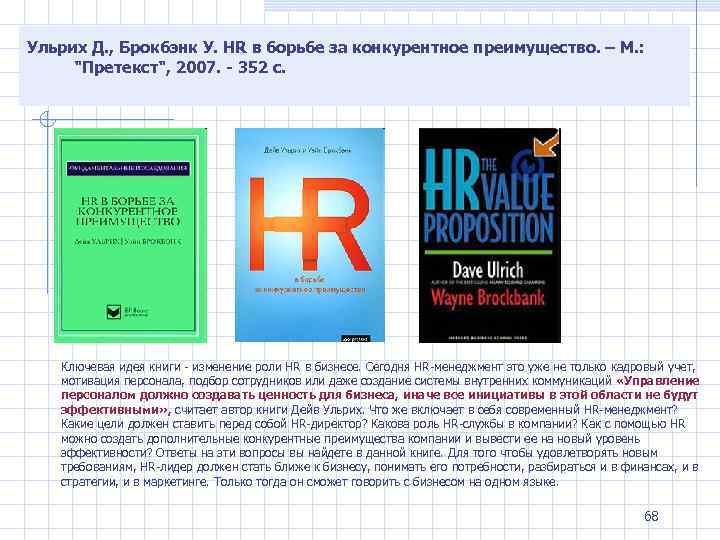Click the last line "стратегии, и в маркетинге"
Image resolution: width=720 pixels, height=540 pixels.
(135, 482)
